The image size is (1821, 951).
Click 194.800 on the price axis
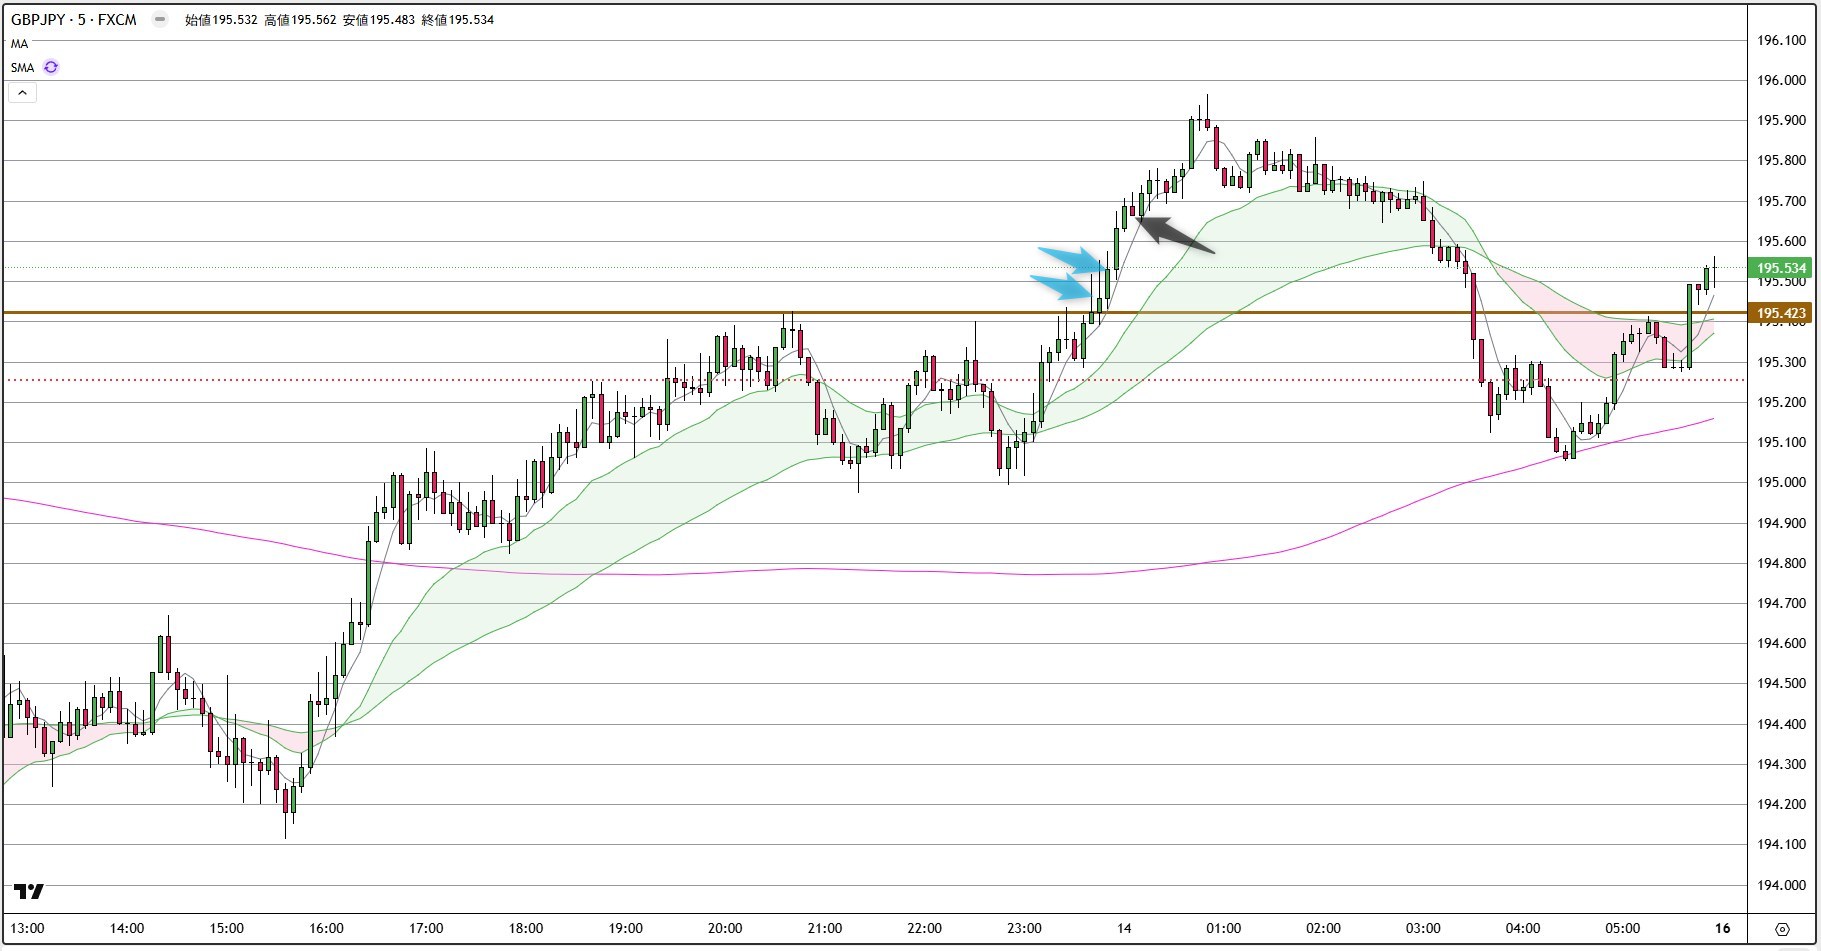1782,563
